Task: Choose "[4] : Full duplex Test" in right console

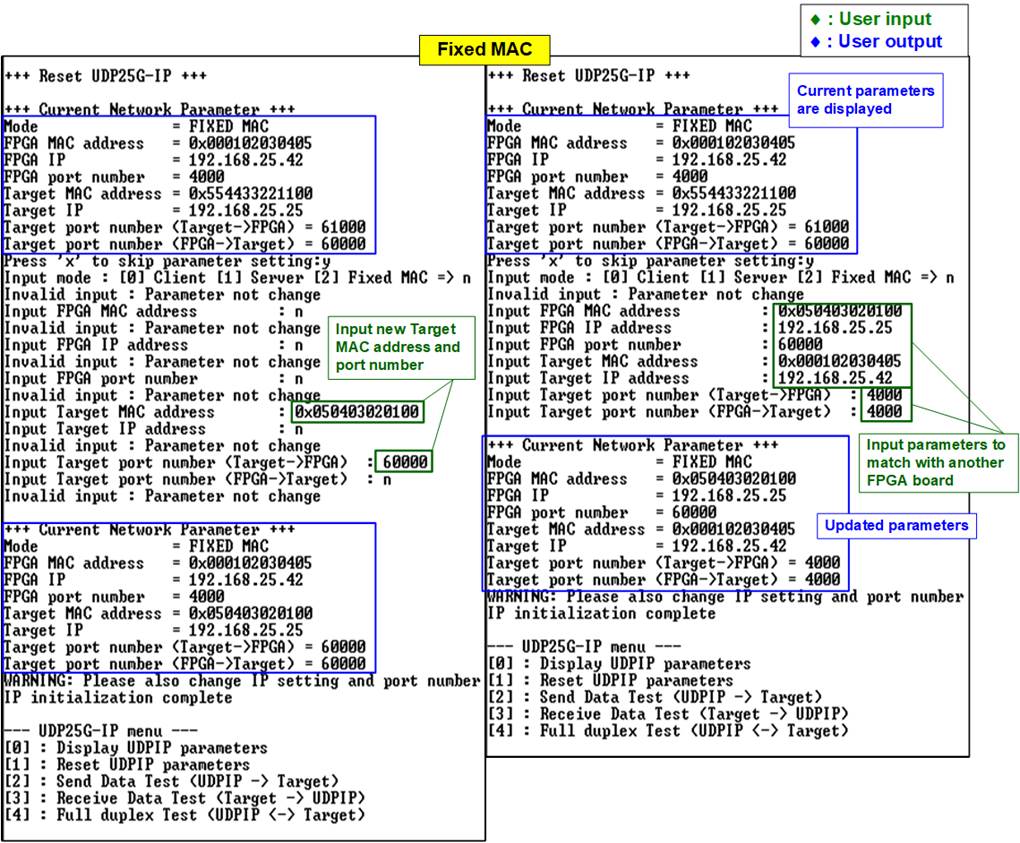Action: pos(668,732)
